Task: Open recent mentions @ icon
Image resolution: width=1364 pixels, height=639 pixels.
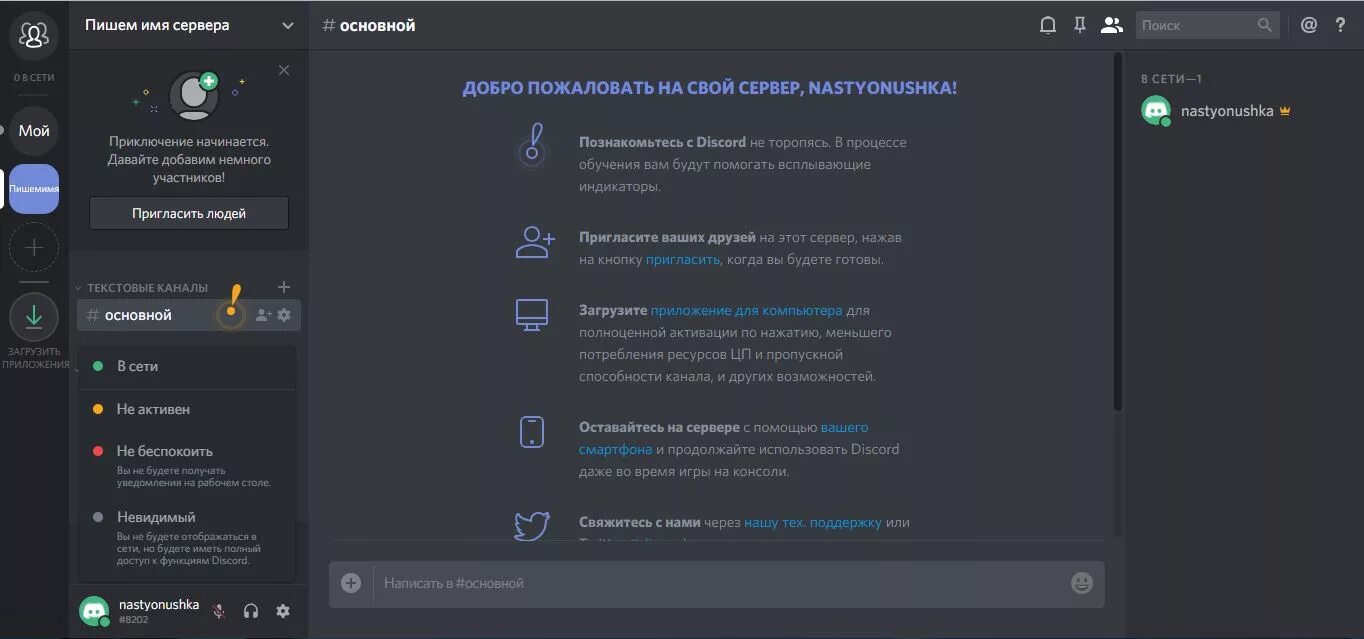Action: coord(1309,25)
